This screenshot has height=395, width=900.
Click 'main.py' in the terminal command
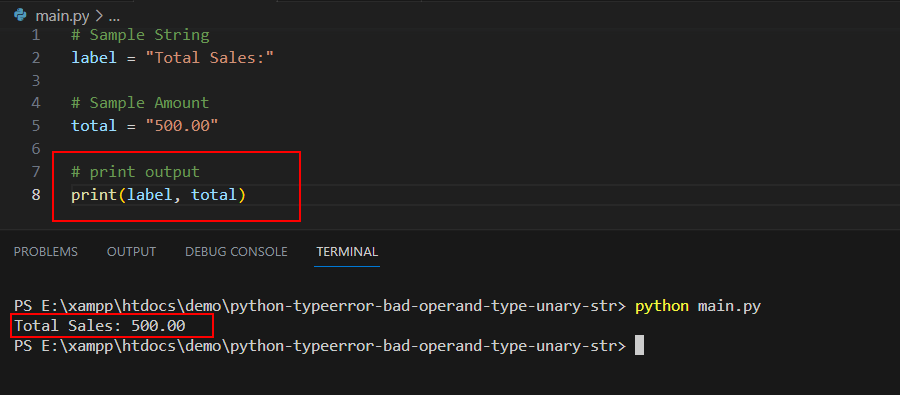pos(729,307)
